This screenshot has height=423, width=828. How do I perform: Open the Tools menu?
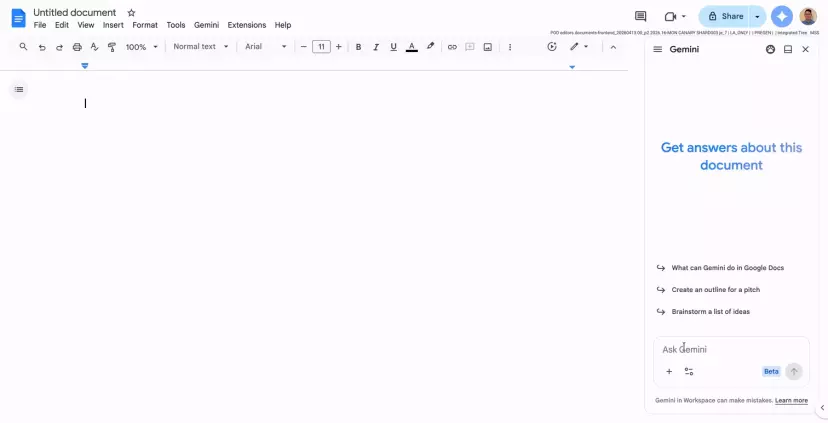(176, 25)
